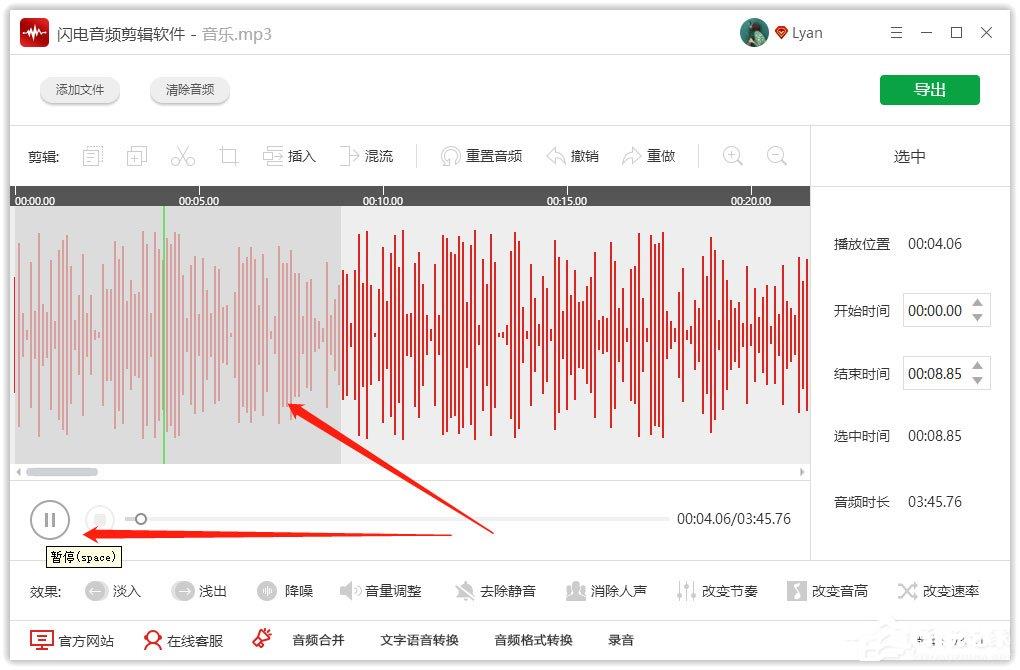Click the stop playback button
1020x670 pixels.
(x=100, y=520)
